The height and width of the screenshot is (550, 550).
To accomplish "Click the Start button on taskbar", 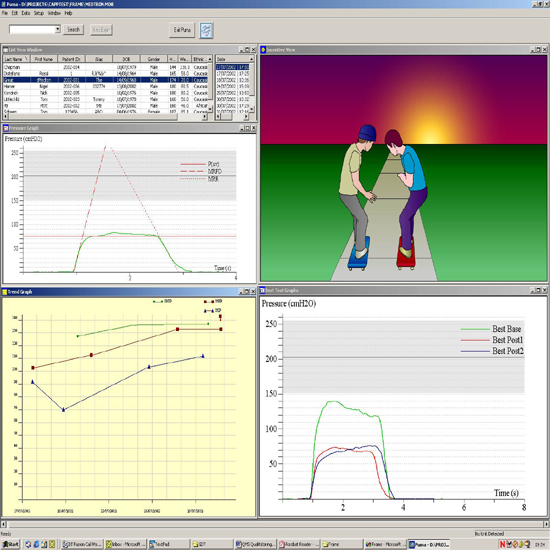I will (x=10, y=544).
